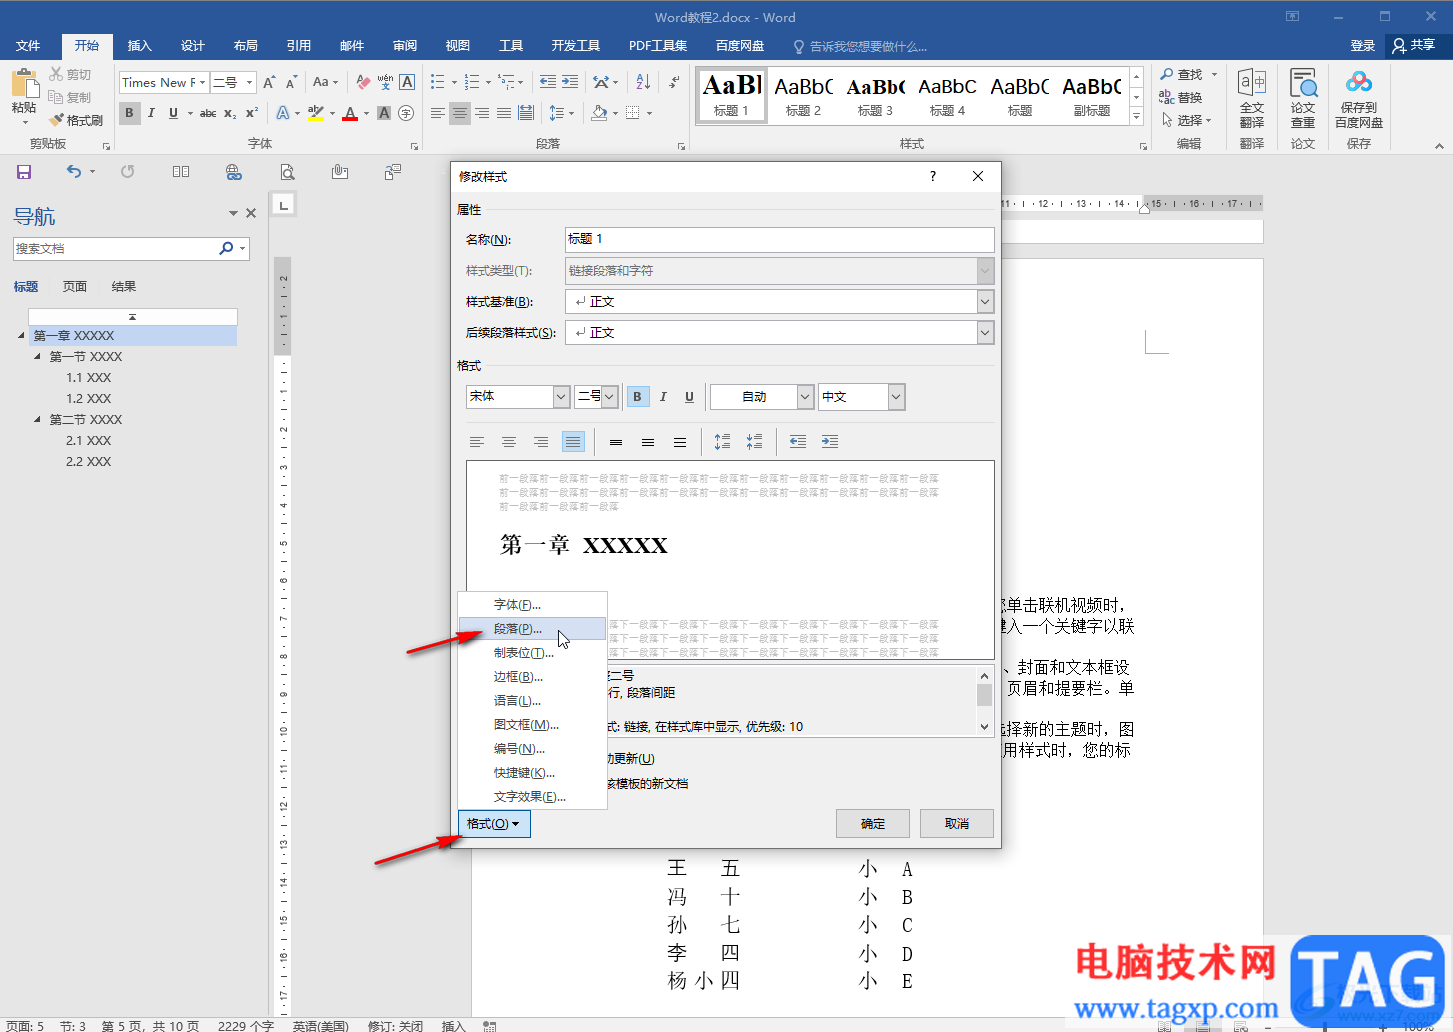Click the ribbon center align icon
This screenshot has width=1453, height=1032.
point(459,113)
